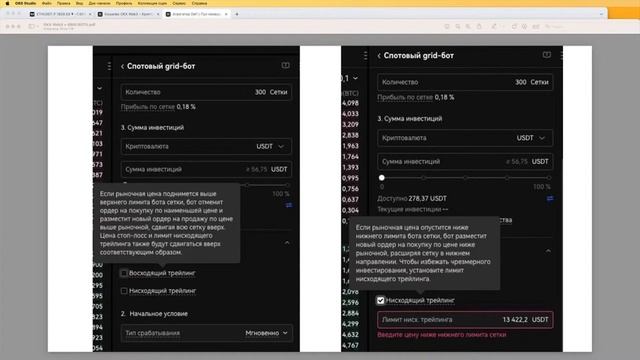Set investment slider to 100 % point
Image resolution: width=640 pixels, height=360 pixels.
tap(549, 178)
